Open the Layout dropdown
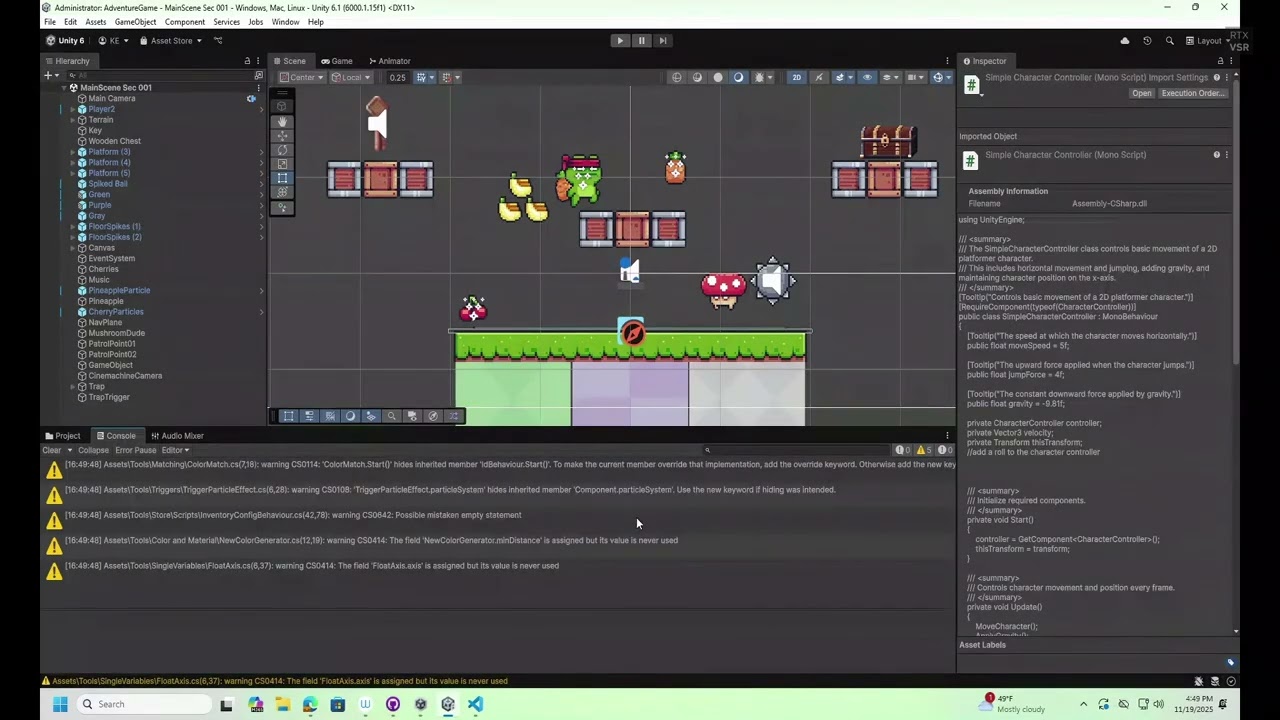This screenshot has height=720, width=1280. point(1209,41)
